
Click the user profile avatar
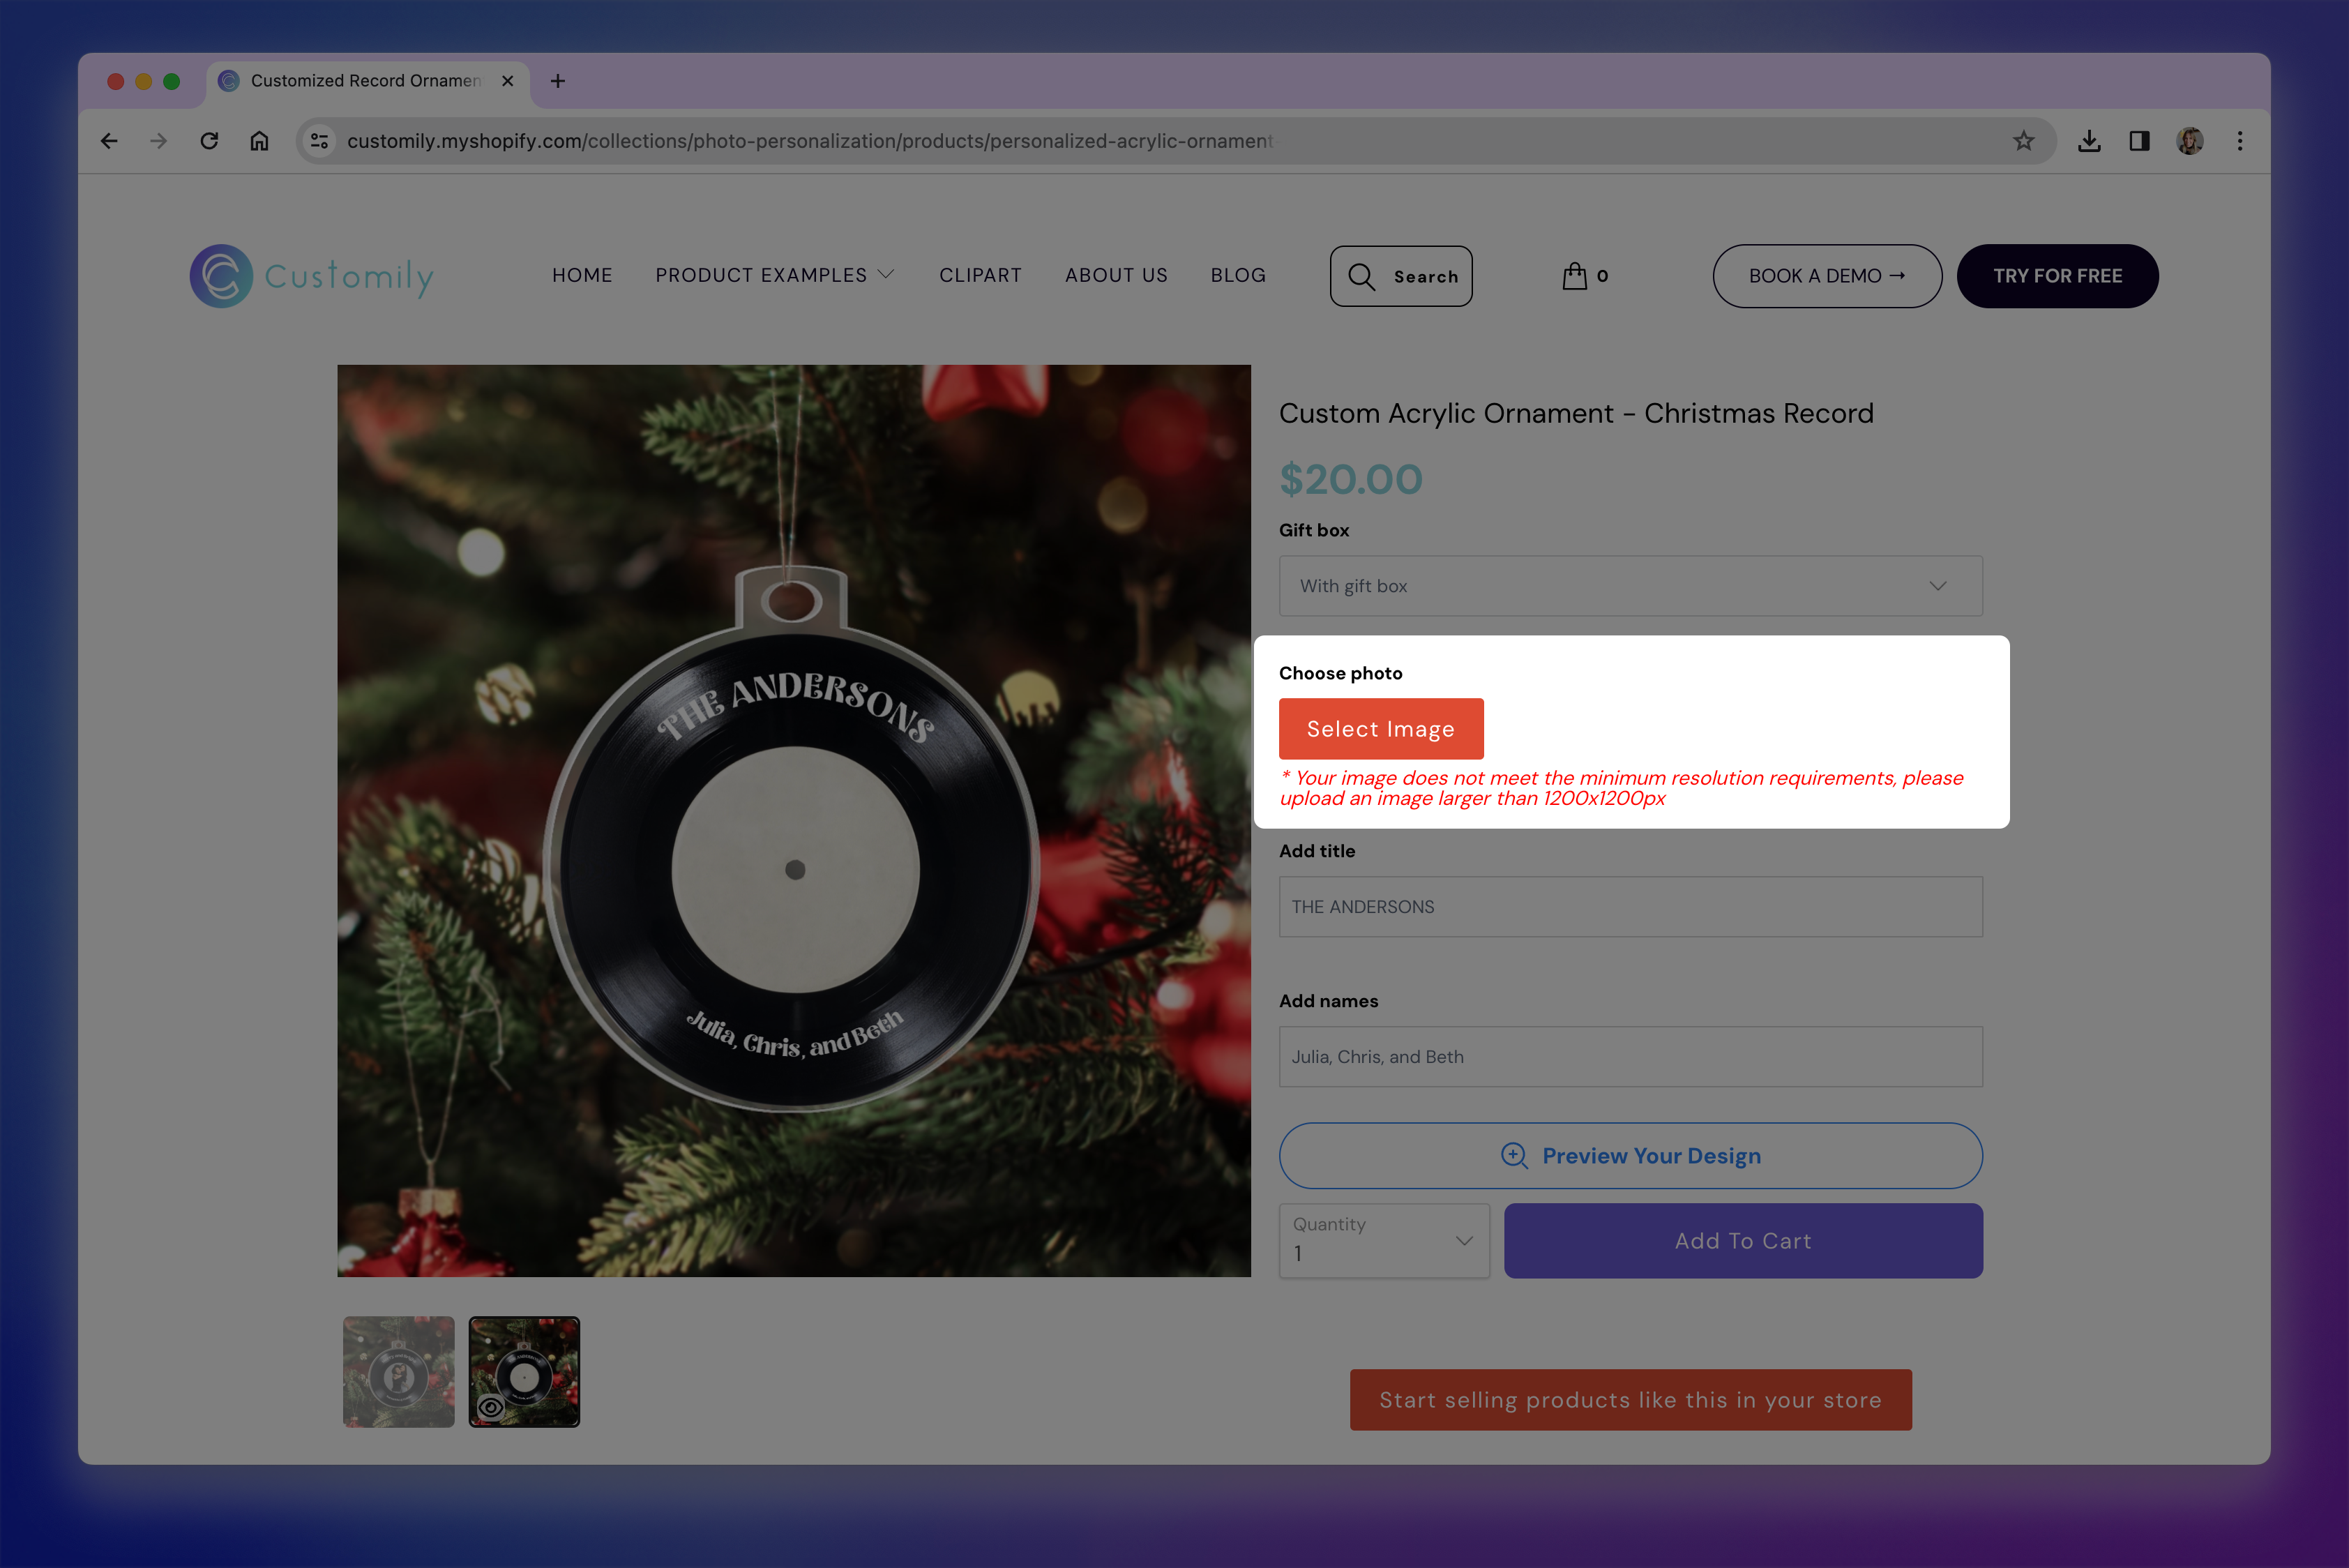coord(2190,141)
